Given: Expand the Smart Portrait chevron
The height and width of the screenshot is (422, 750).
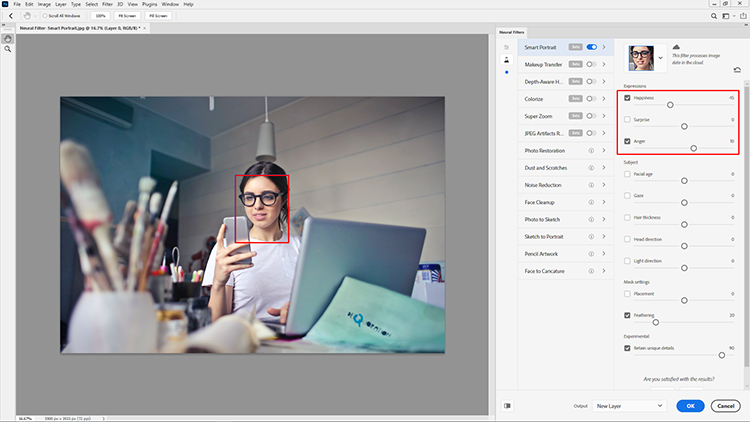Looking at the screenshot, I should pos(604,47).
